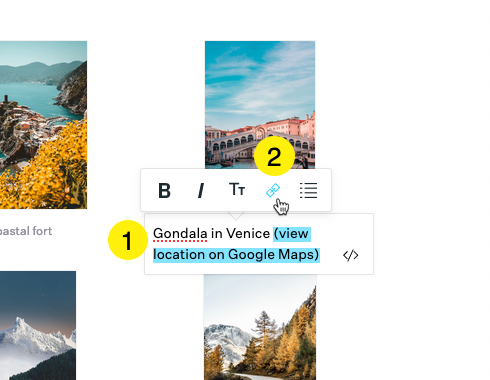Click the highlighted word "location"

pyautogui.click(x=179, y=255)
